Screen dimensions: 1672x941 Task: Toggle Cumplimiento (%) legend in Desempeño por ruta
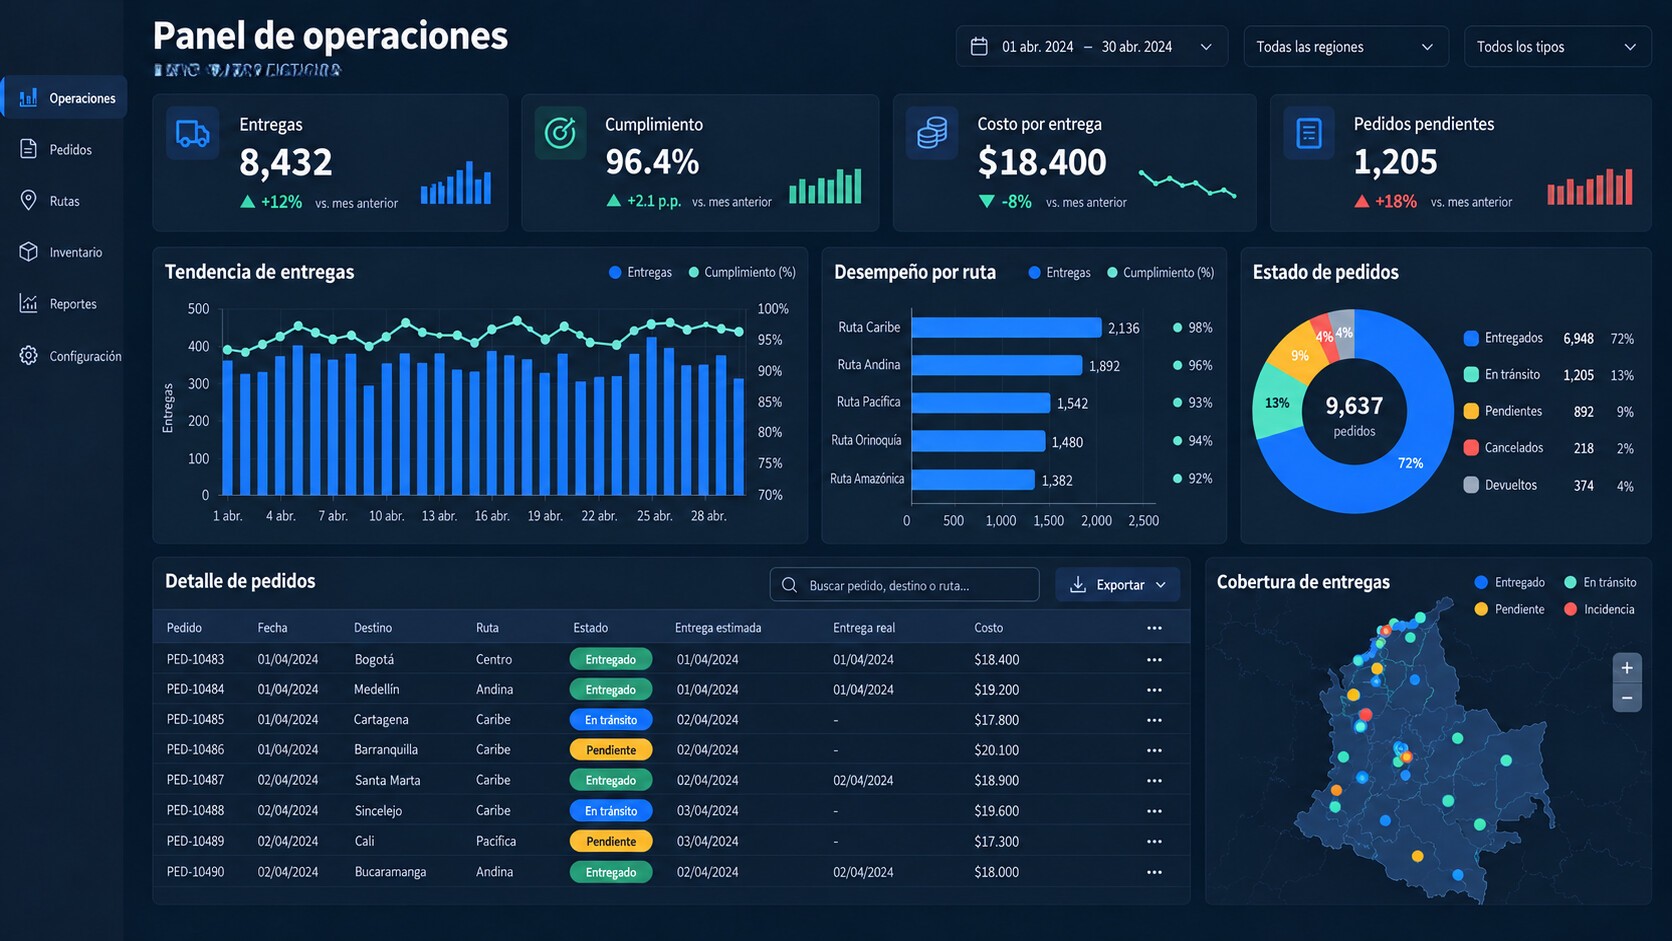1161,272
